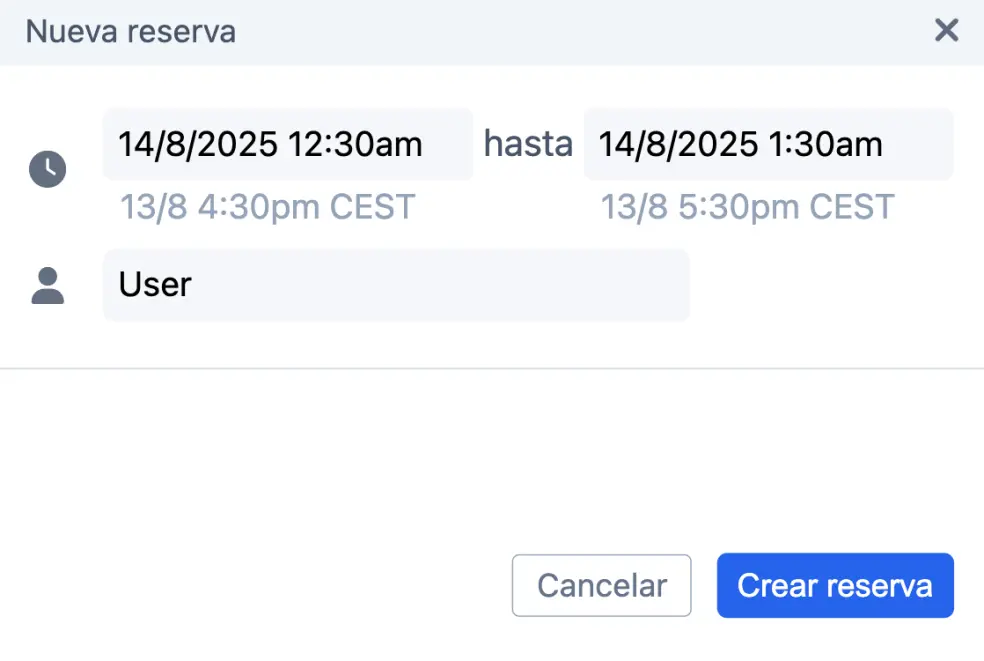Image resolution: width=984 pixels, height=661 pixels.
Task: Click the 13/8 4:30pm CEST hint
Action: point(267,207)
